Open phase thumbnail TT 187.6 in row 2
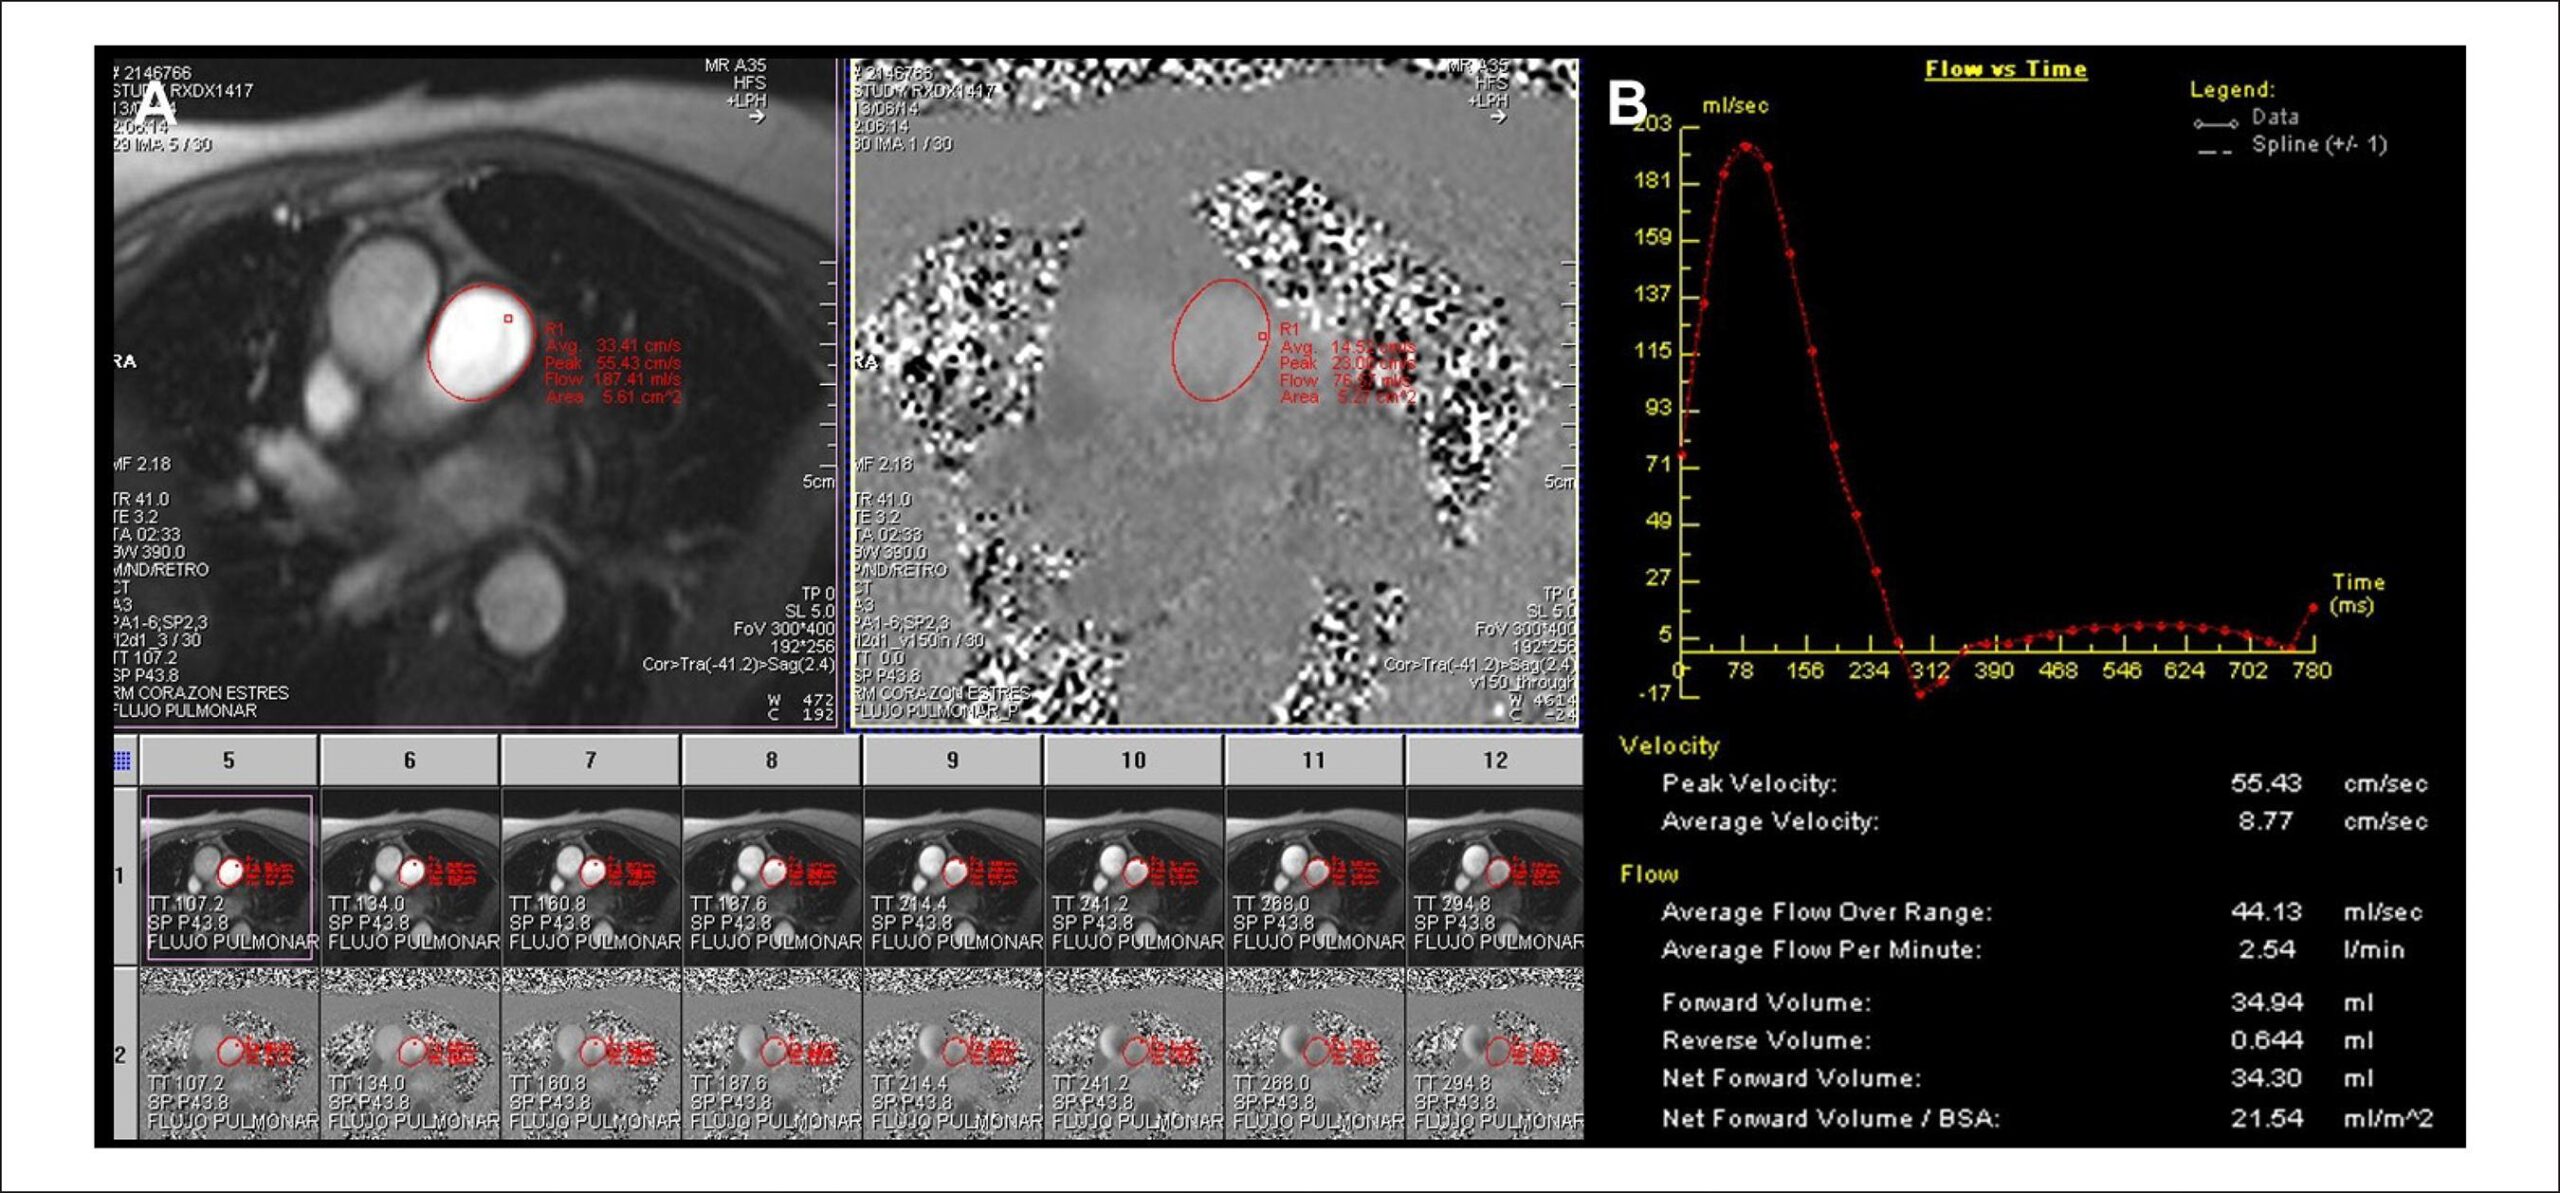This screenshot has height=1193, width=2560. coord(772,1054)
